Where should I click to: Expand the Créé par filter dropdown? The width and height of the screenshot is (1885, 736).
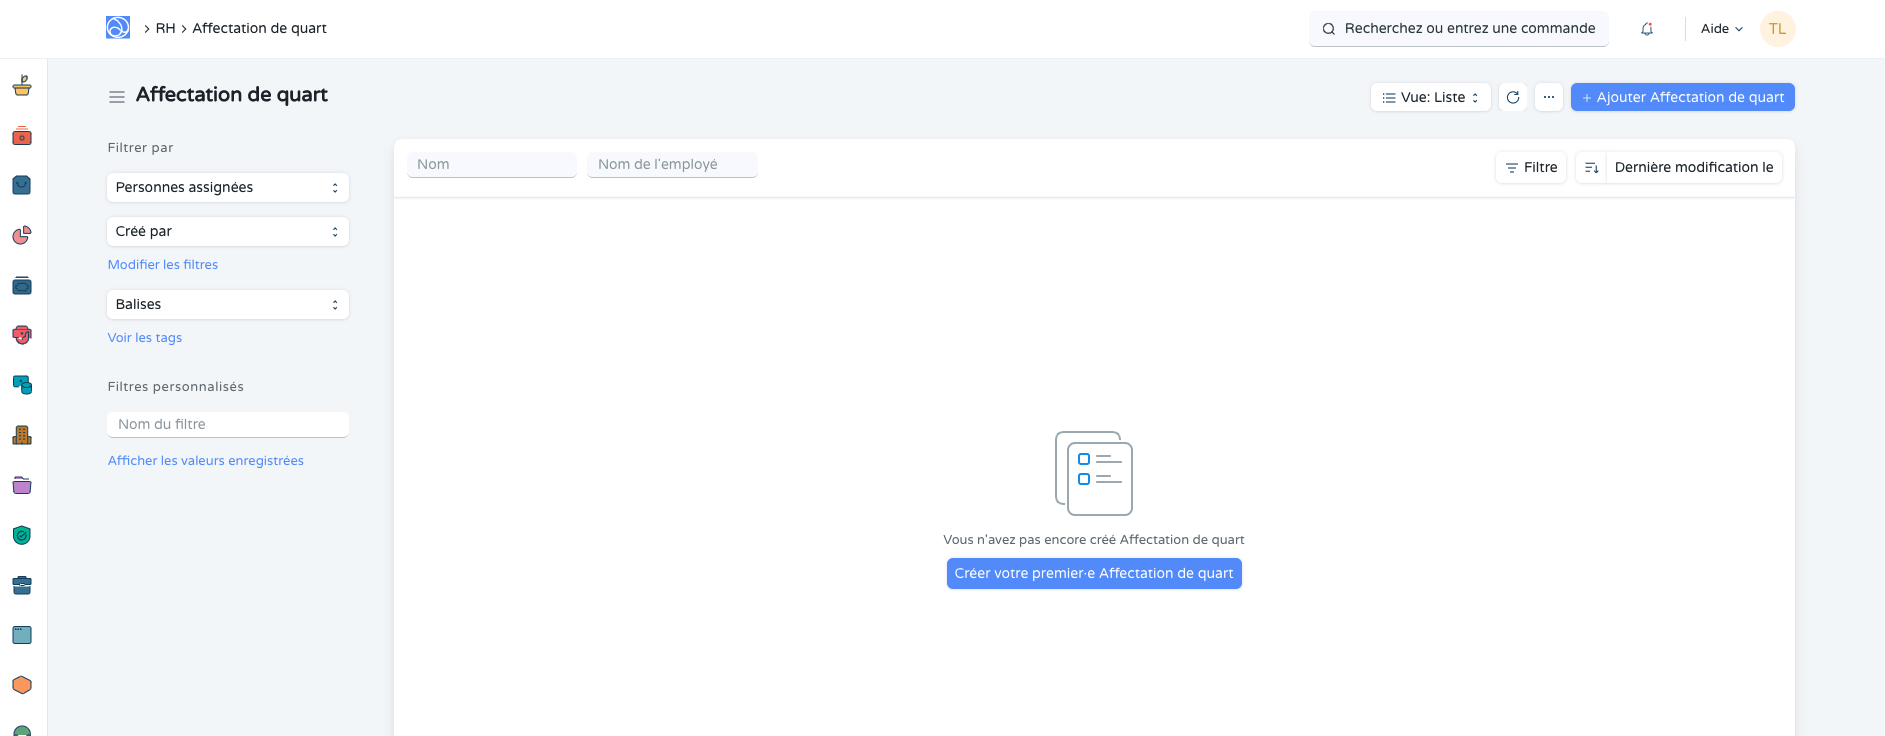click(227, 232)
